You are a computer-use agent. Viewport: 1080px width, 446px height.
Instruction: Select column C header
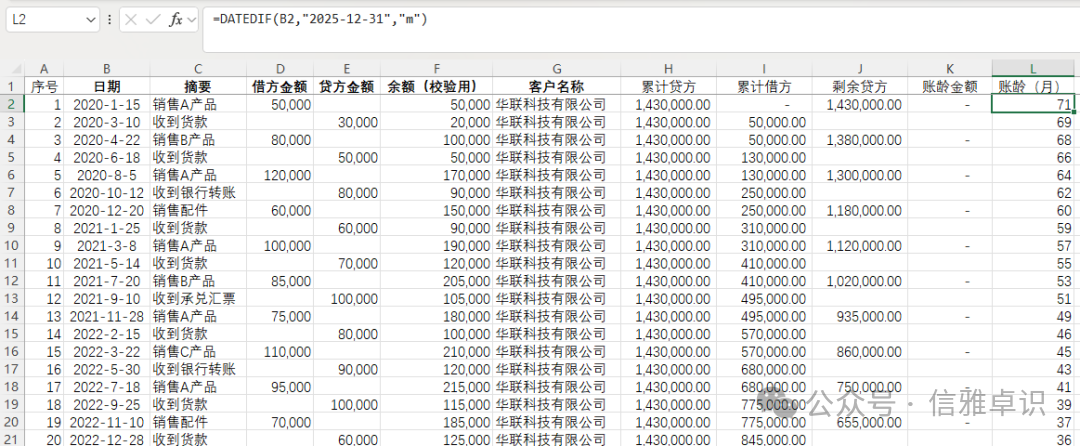198,69
